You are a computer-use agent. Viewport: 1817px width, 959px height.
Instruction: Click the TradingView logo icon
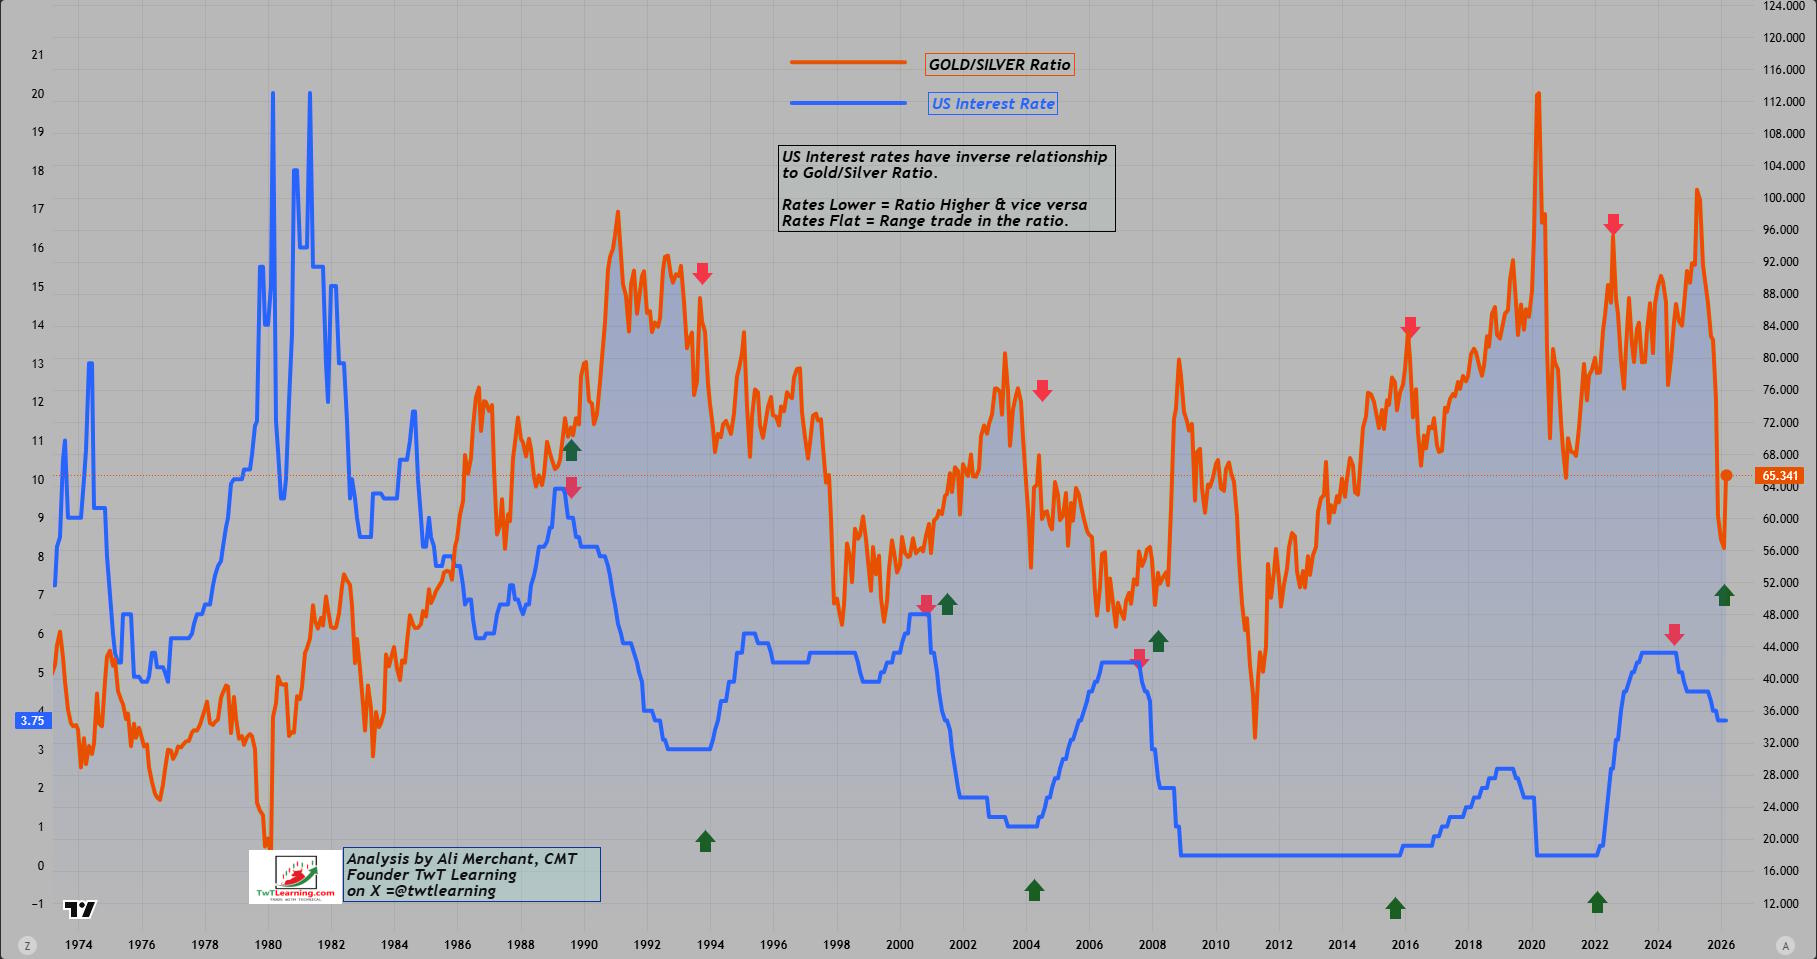(81, 909)
